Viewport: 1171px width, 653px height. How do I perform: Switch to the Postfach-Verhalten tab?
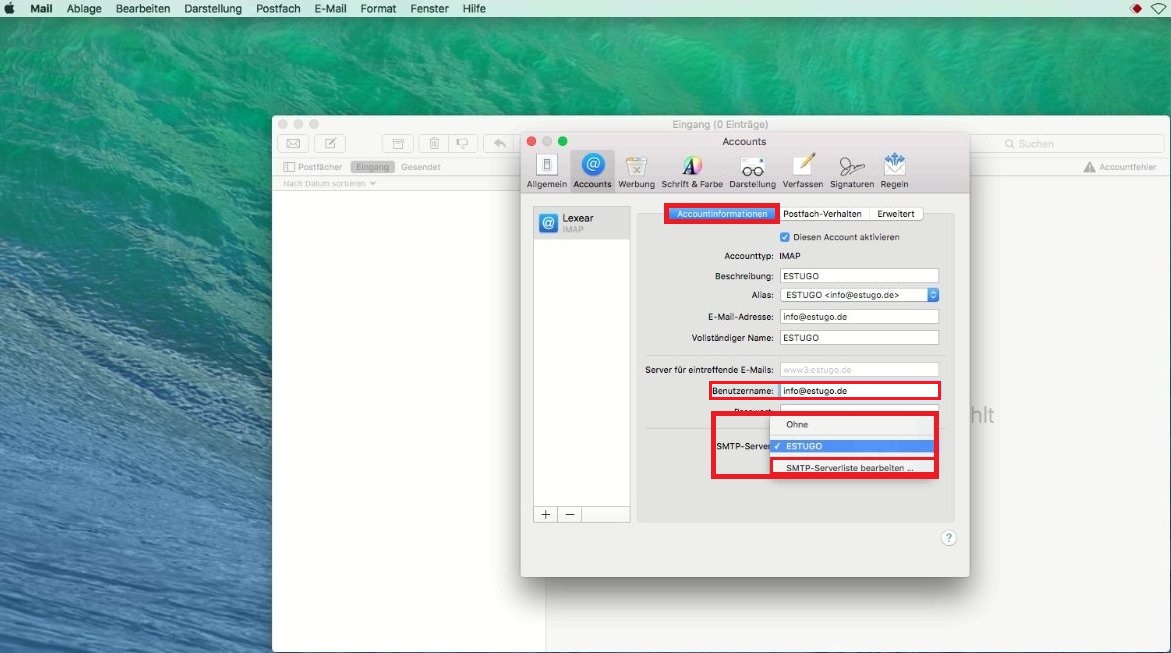[x=822, y=214]
